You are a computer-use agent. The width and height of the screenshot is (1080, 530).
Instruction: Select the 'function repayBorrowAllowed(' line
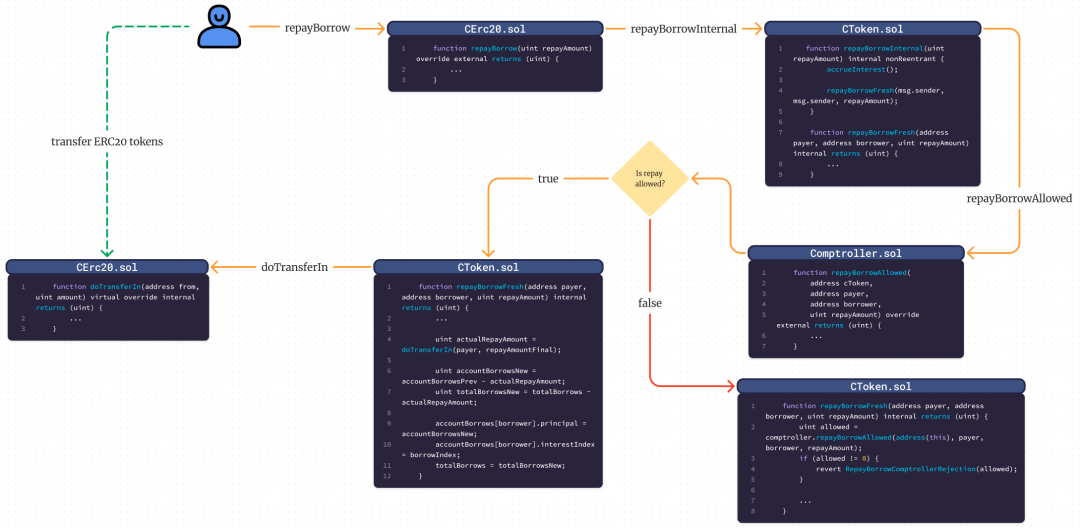coord(852,273)
